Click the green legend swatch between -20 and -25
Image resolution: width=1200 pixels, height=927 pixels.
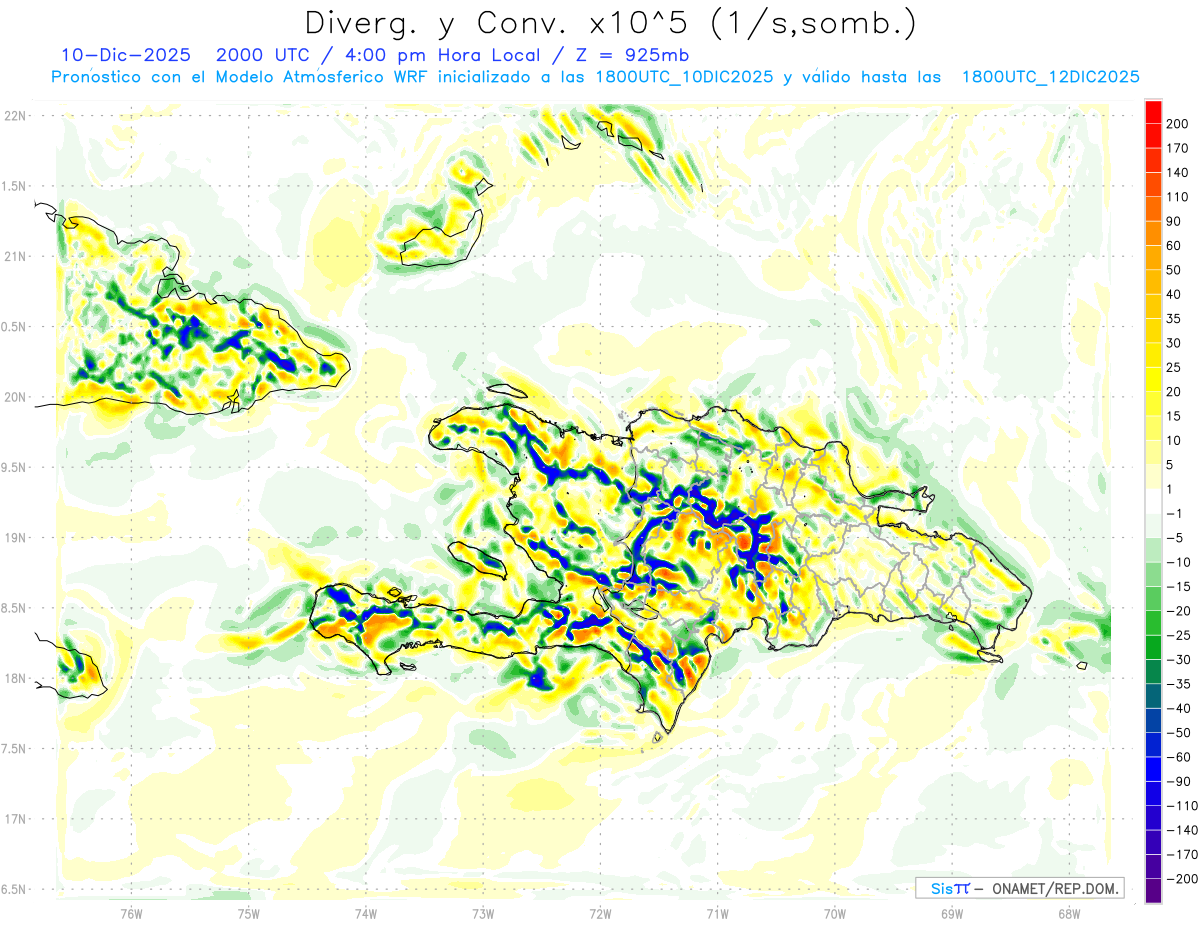[1153, 623]
